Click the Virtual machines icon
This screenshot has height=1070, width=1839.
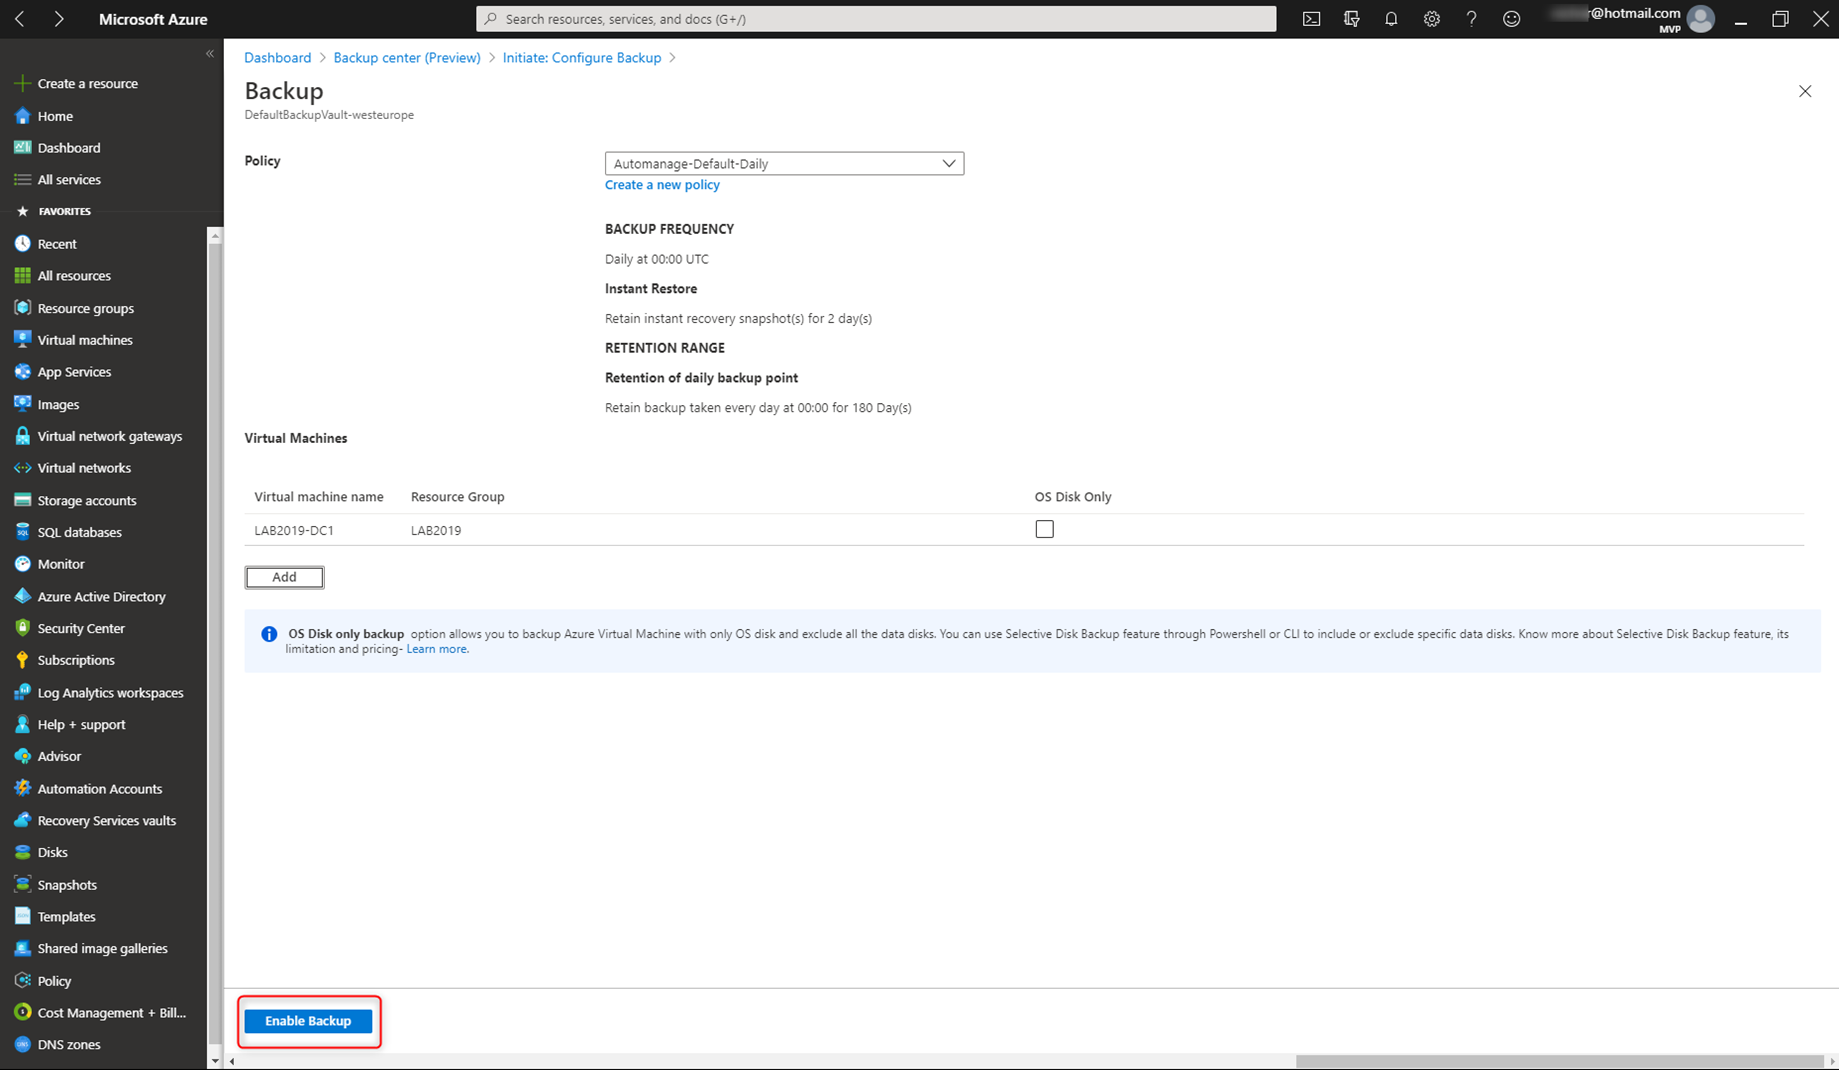pos(22,339)
